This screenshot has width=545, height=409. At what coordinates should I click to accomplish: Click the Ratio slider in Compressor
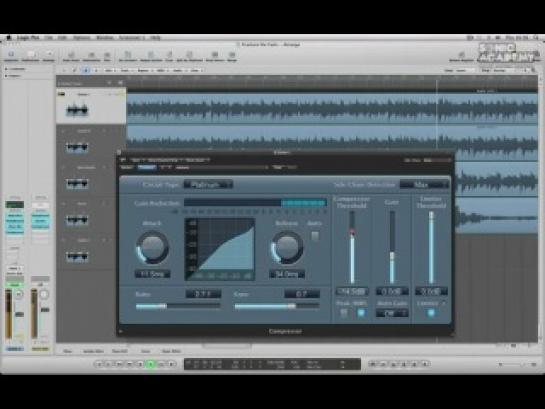click(178, 306)
